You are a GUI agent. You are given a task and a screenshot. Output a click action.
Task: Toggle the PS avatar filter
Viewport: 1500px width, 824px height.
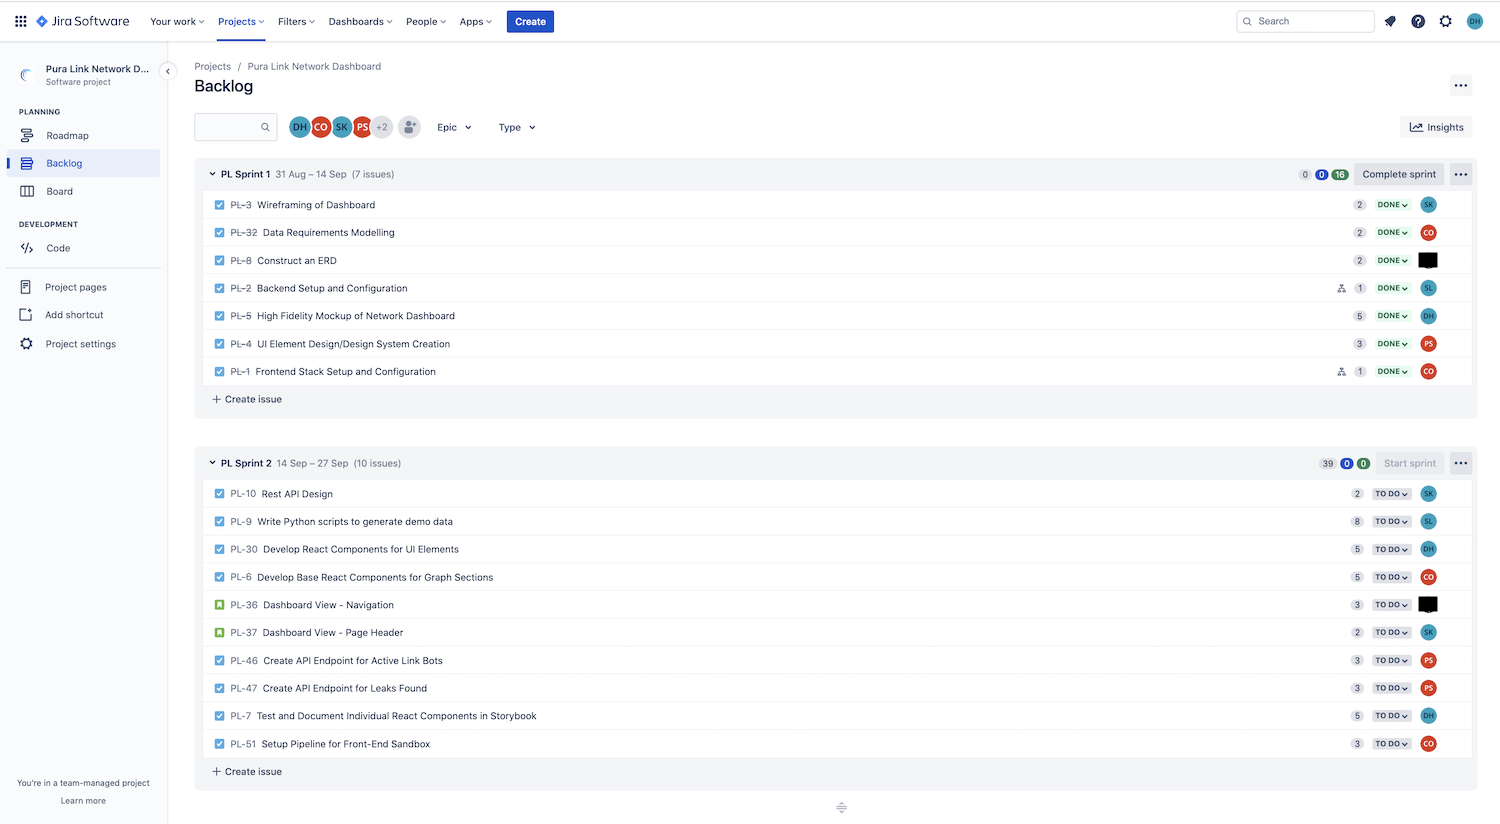362,127
